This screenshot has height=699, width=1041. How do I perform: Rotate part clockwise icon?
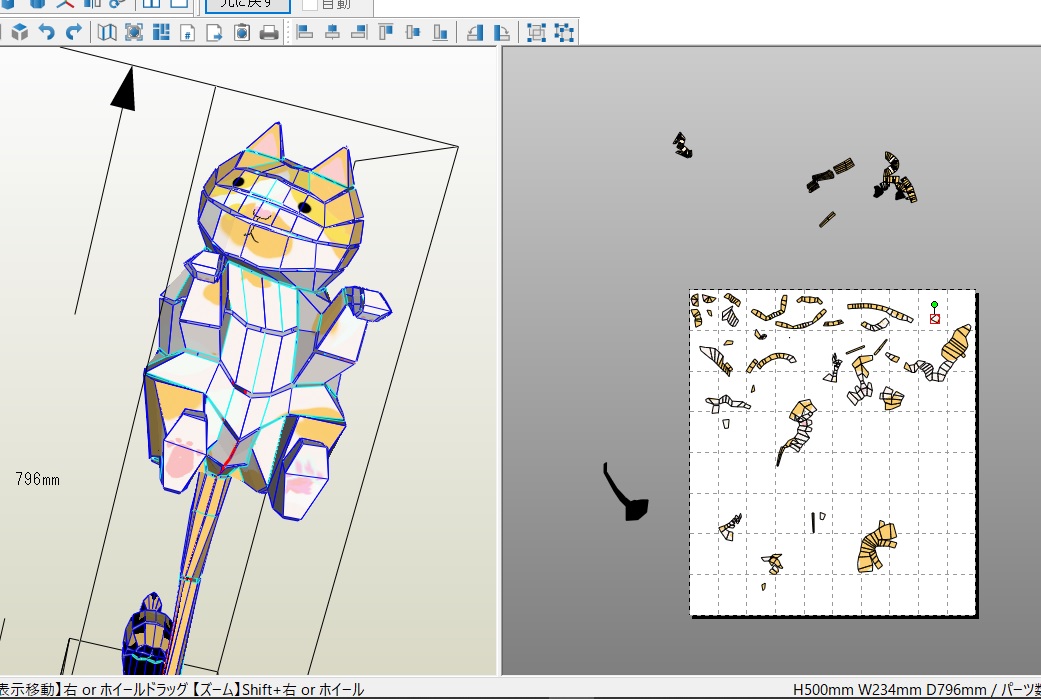502,32
